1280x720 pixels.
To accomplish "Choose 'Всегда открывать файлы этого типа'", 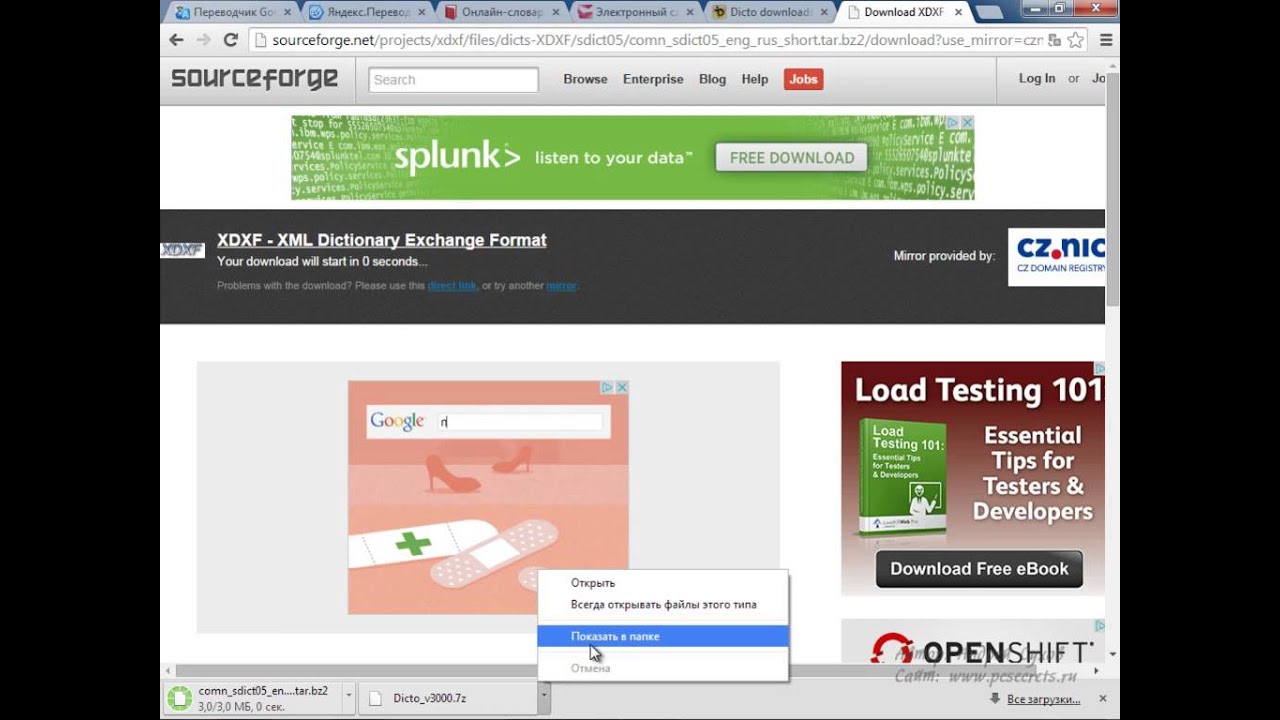I will 663,604.
